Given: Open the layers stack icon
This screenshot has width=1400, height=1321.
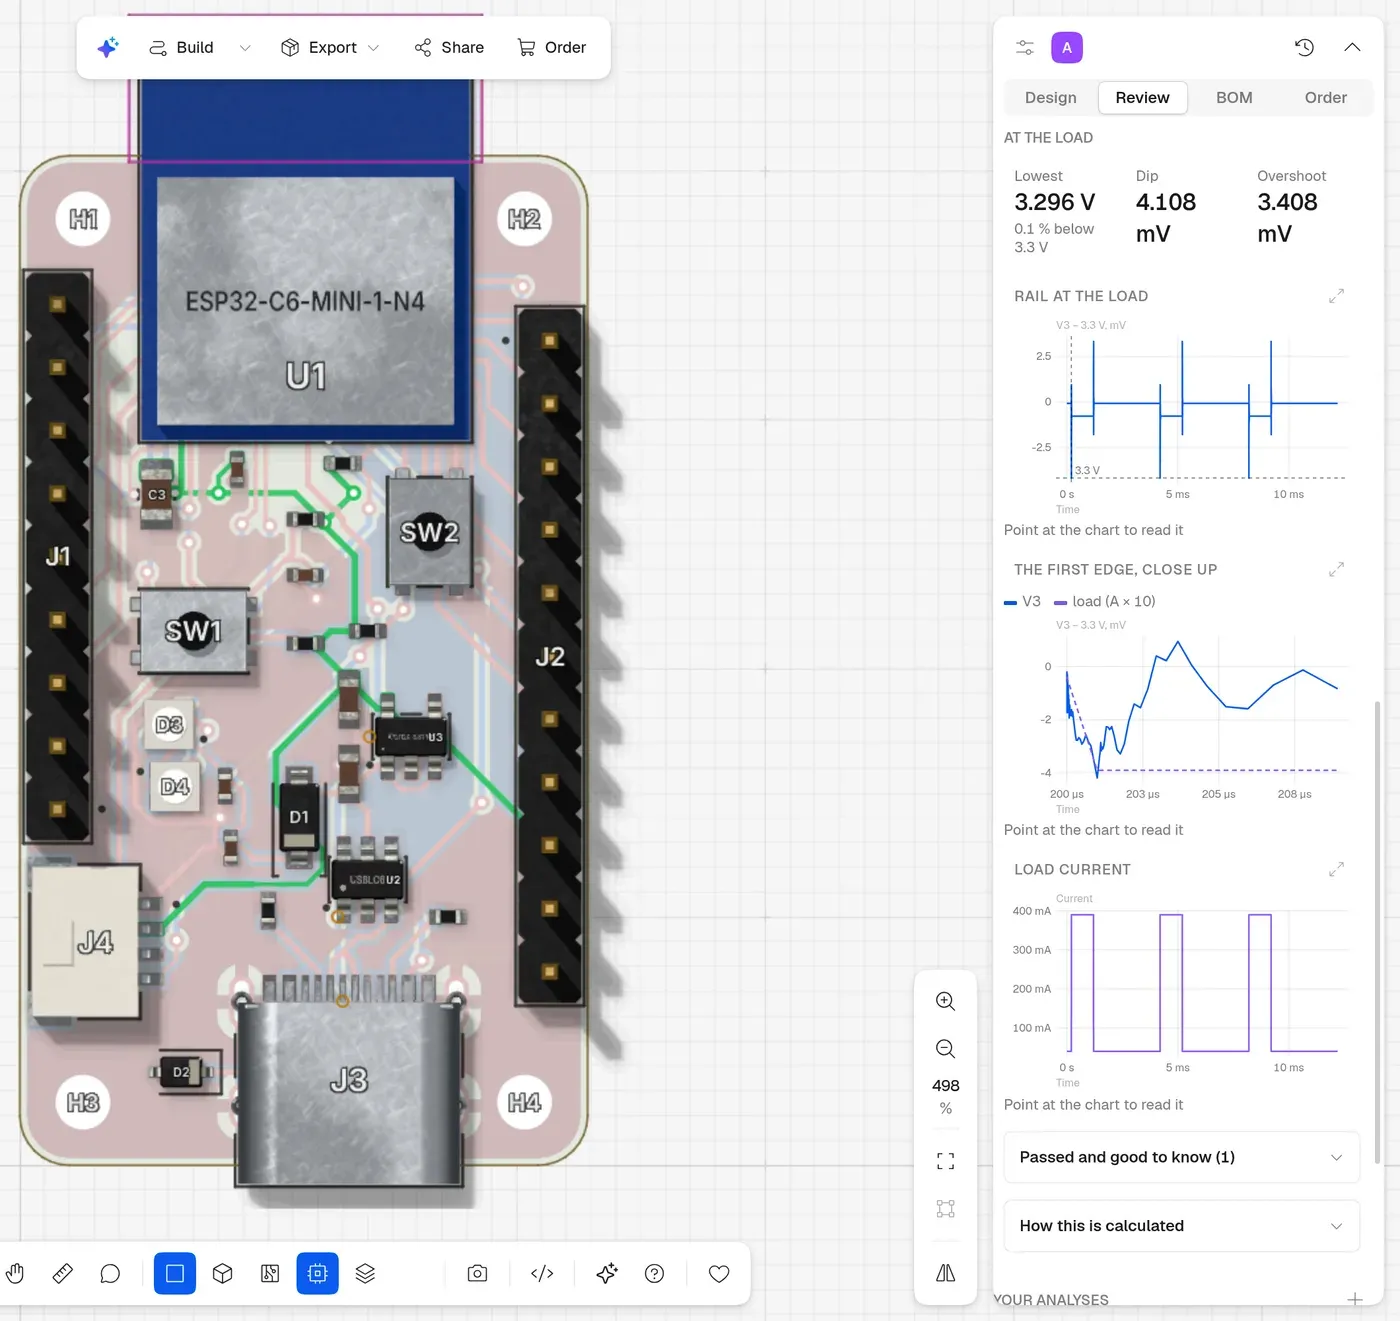Looking at the screenshot, I should [365, 1273].
